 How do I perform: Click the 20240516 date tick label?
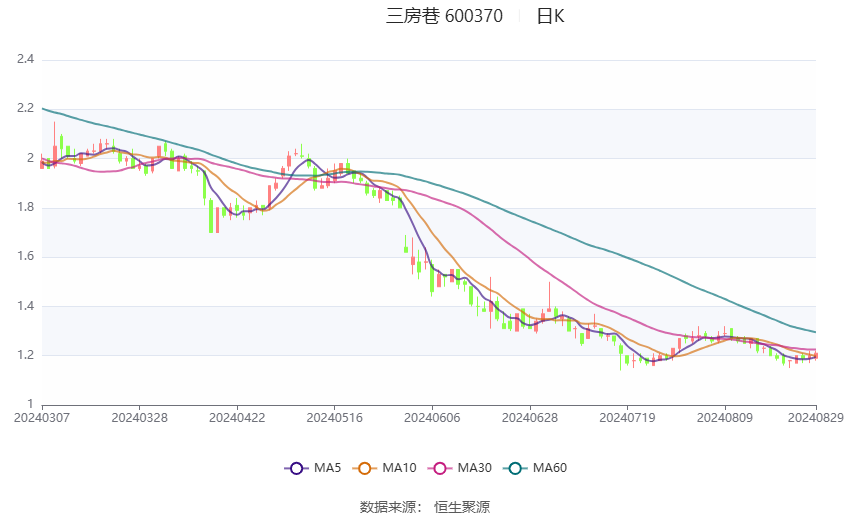(x=334, y=416)
